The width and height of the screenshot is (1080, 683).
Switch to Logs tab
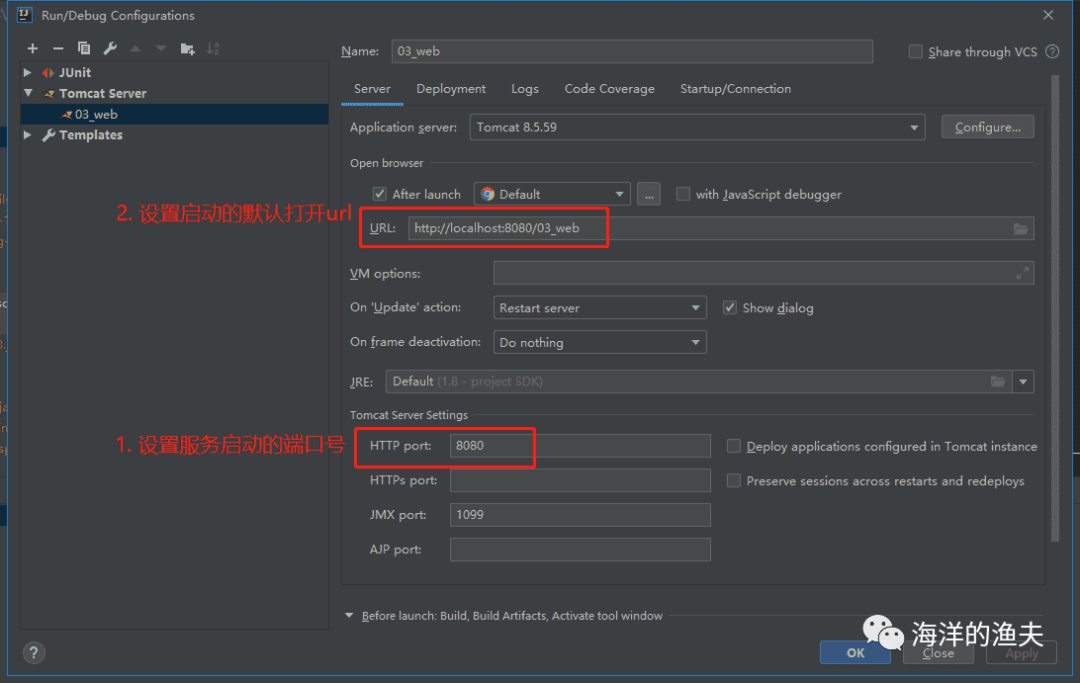(x=525, y=89)
